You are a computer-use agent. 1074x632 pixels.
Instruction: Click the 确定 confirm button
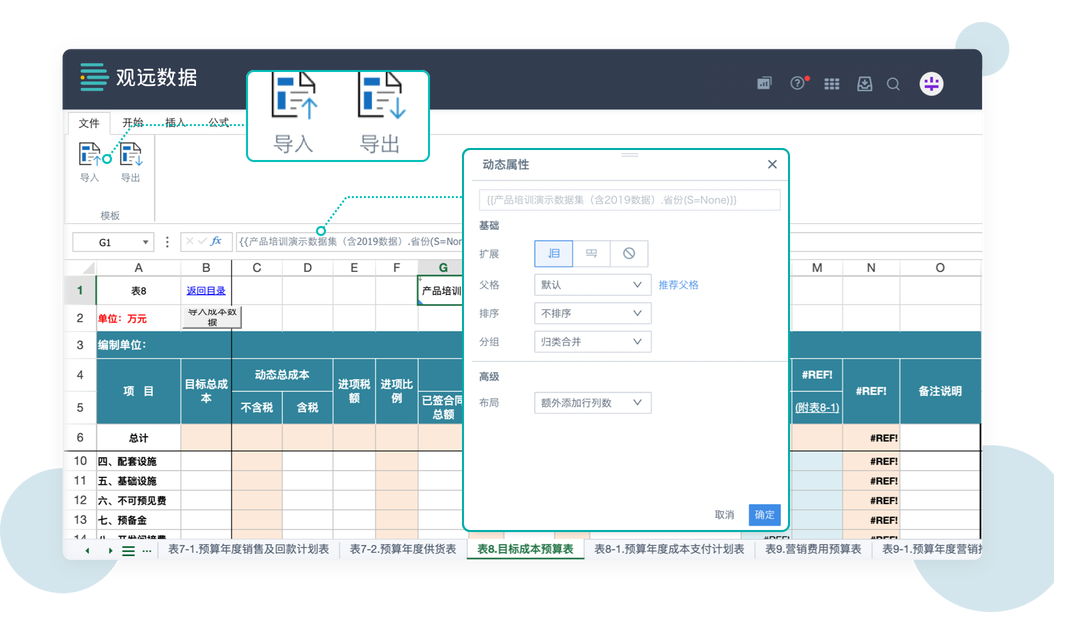click(765, 514)
